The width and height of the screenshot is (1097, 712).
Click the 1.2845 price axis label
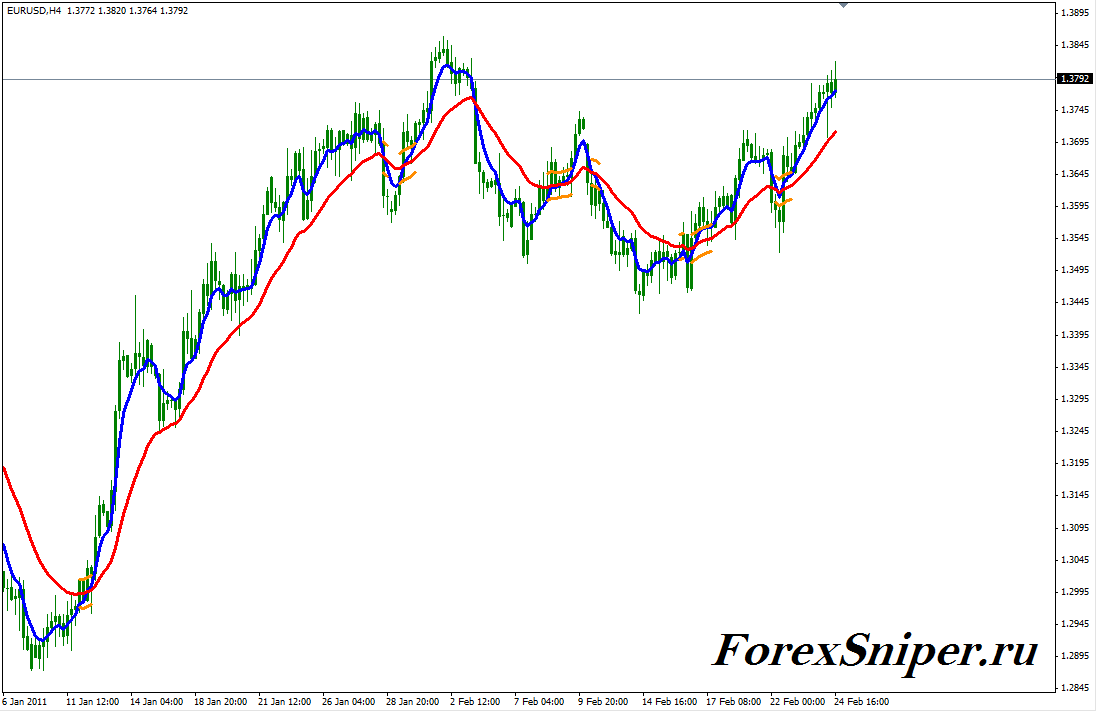1074,688
